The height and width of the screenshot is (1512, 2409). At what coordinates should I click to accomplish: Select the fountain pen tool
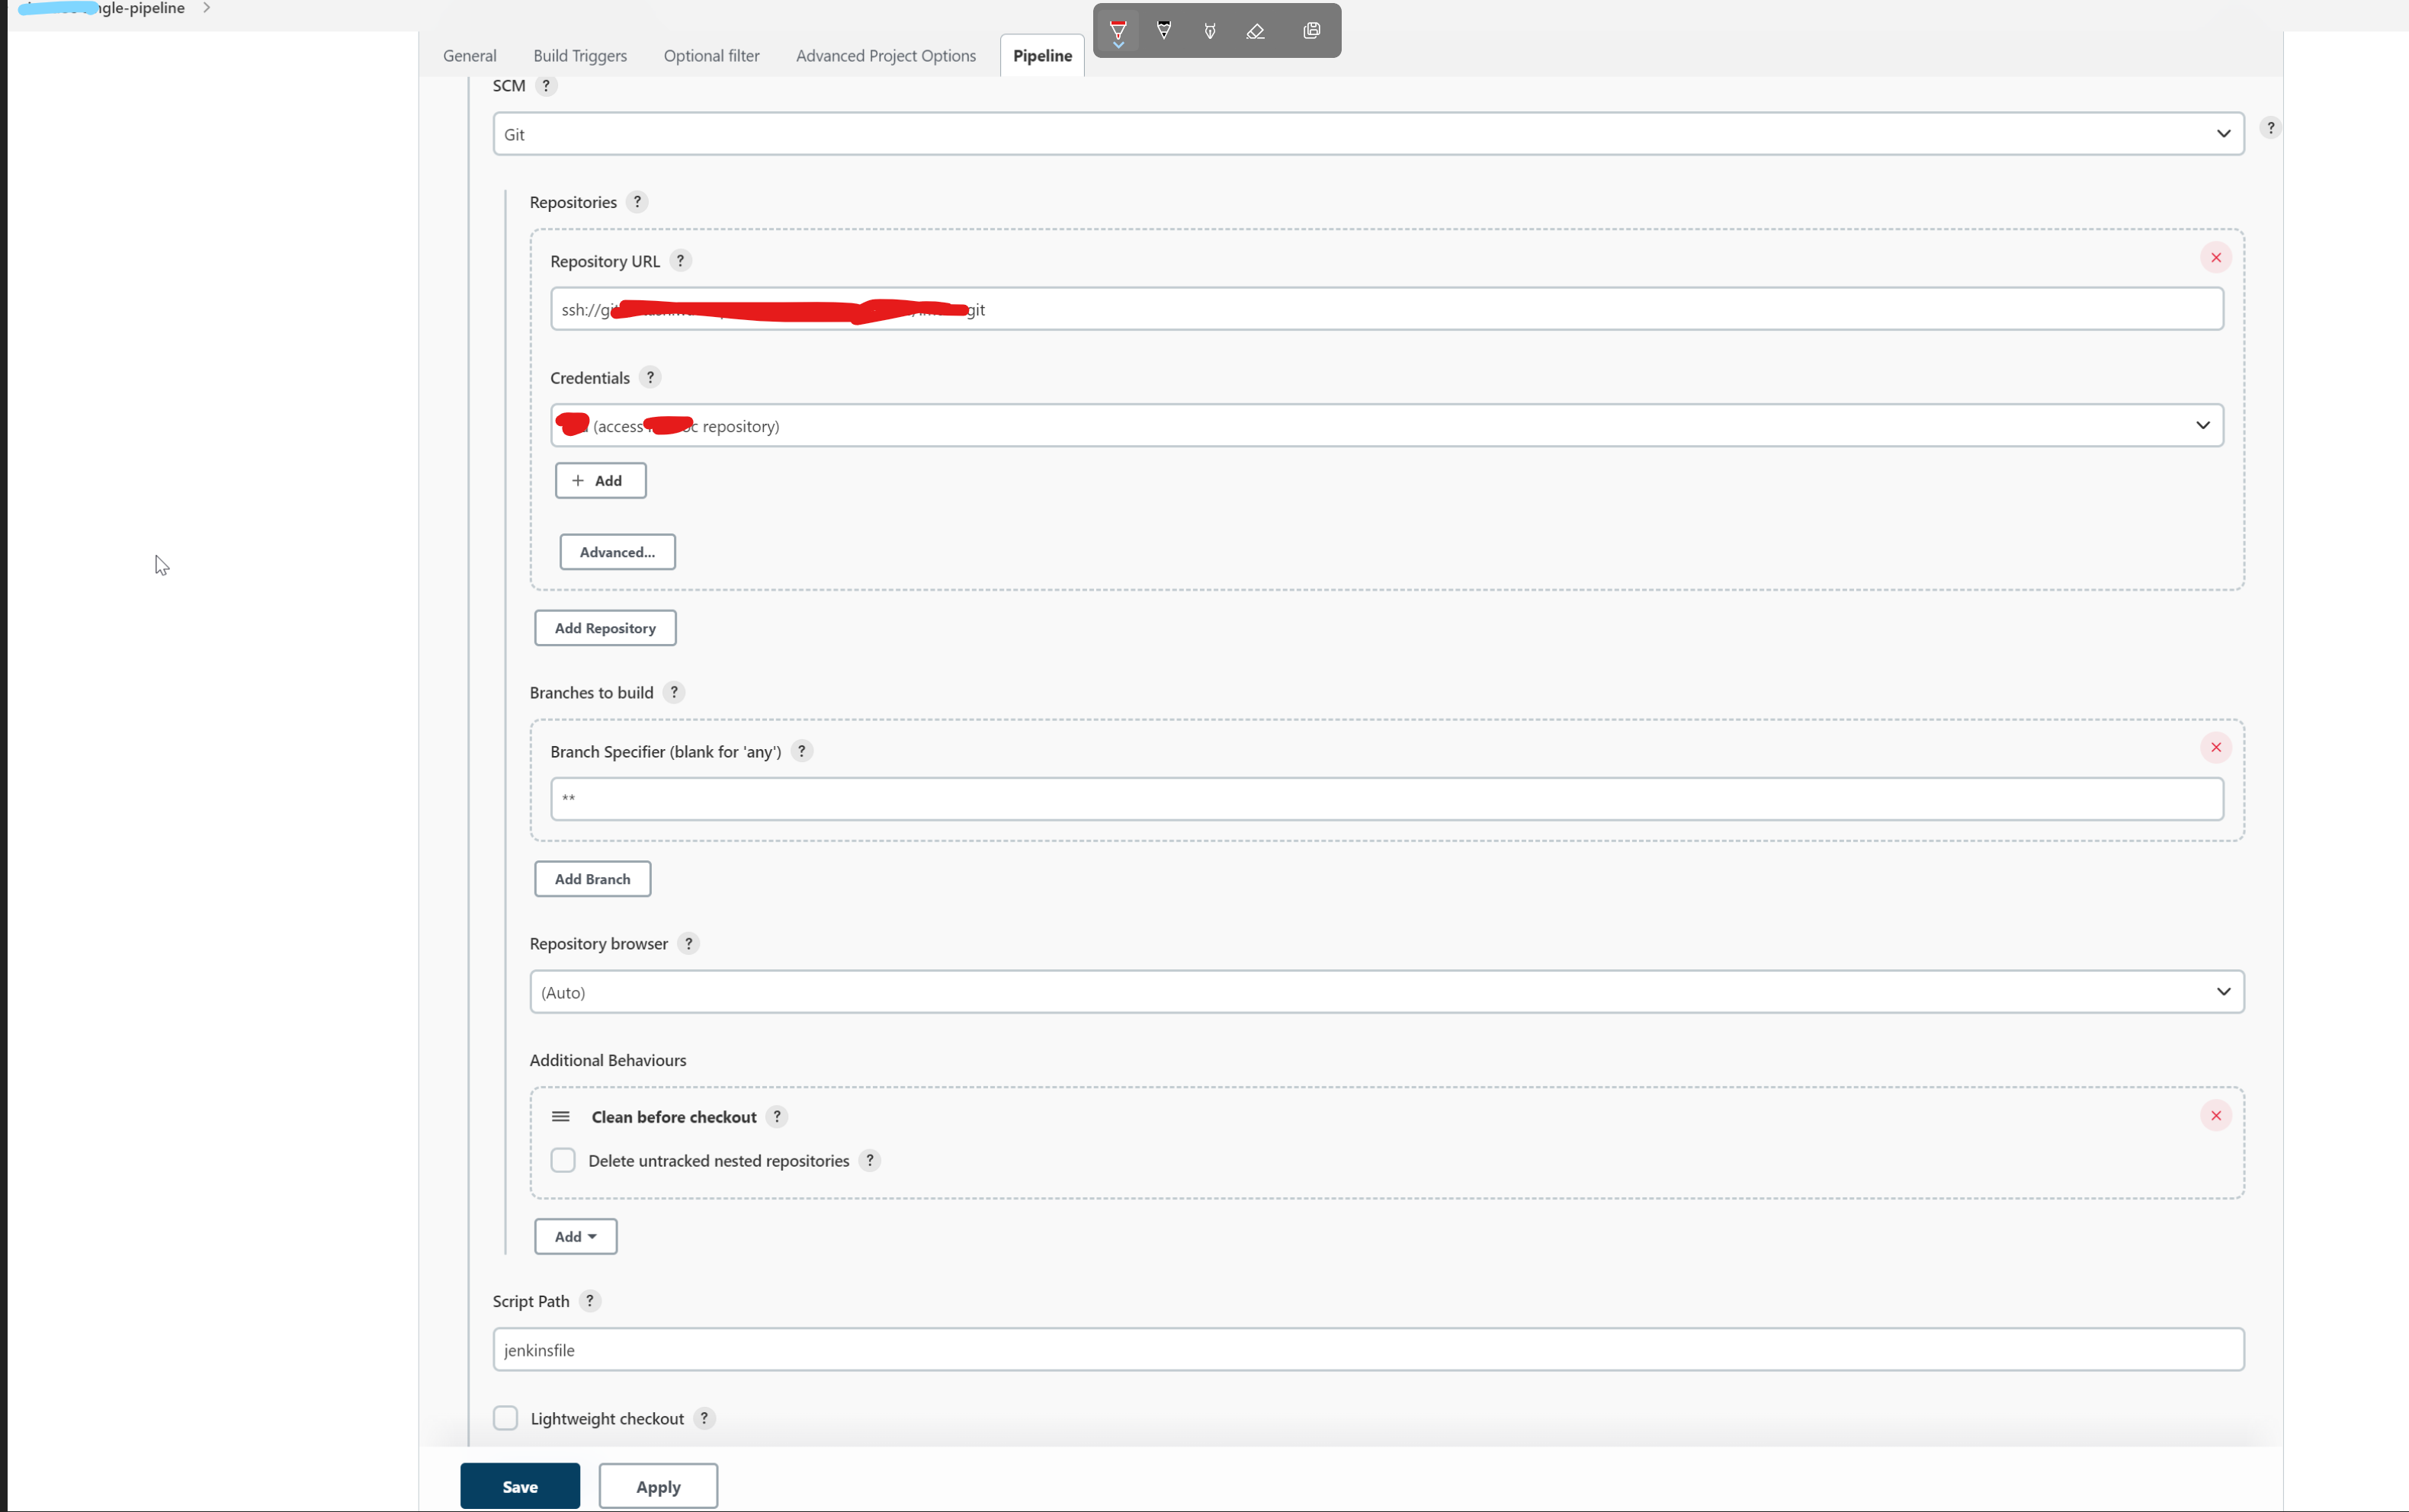pos(1209,30)
